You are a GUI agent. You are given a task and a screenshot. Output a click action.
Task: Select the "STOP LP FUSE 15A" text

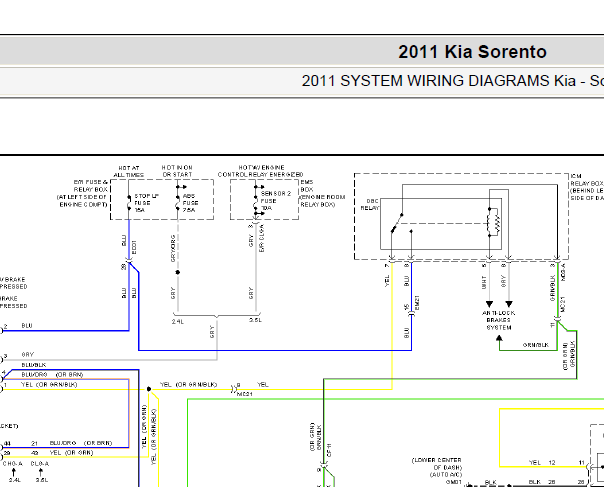pyautogui.click(x=146, y=203)
